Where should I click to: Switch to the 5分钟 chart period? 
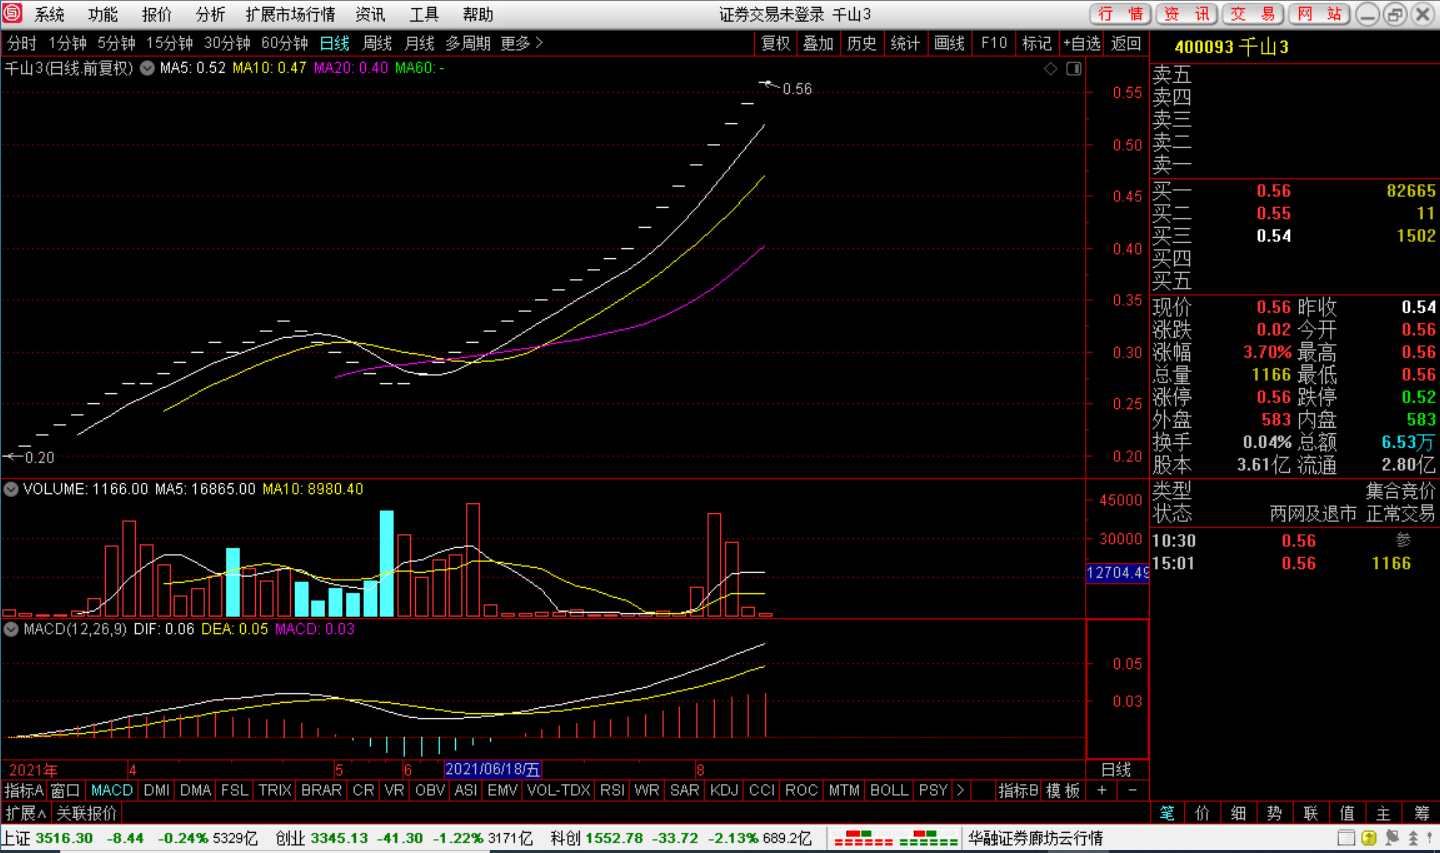[116, 43]
